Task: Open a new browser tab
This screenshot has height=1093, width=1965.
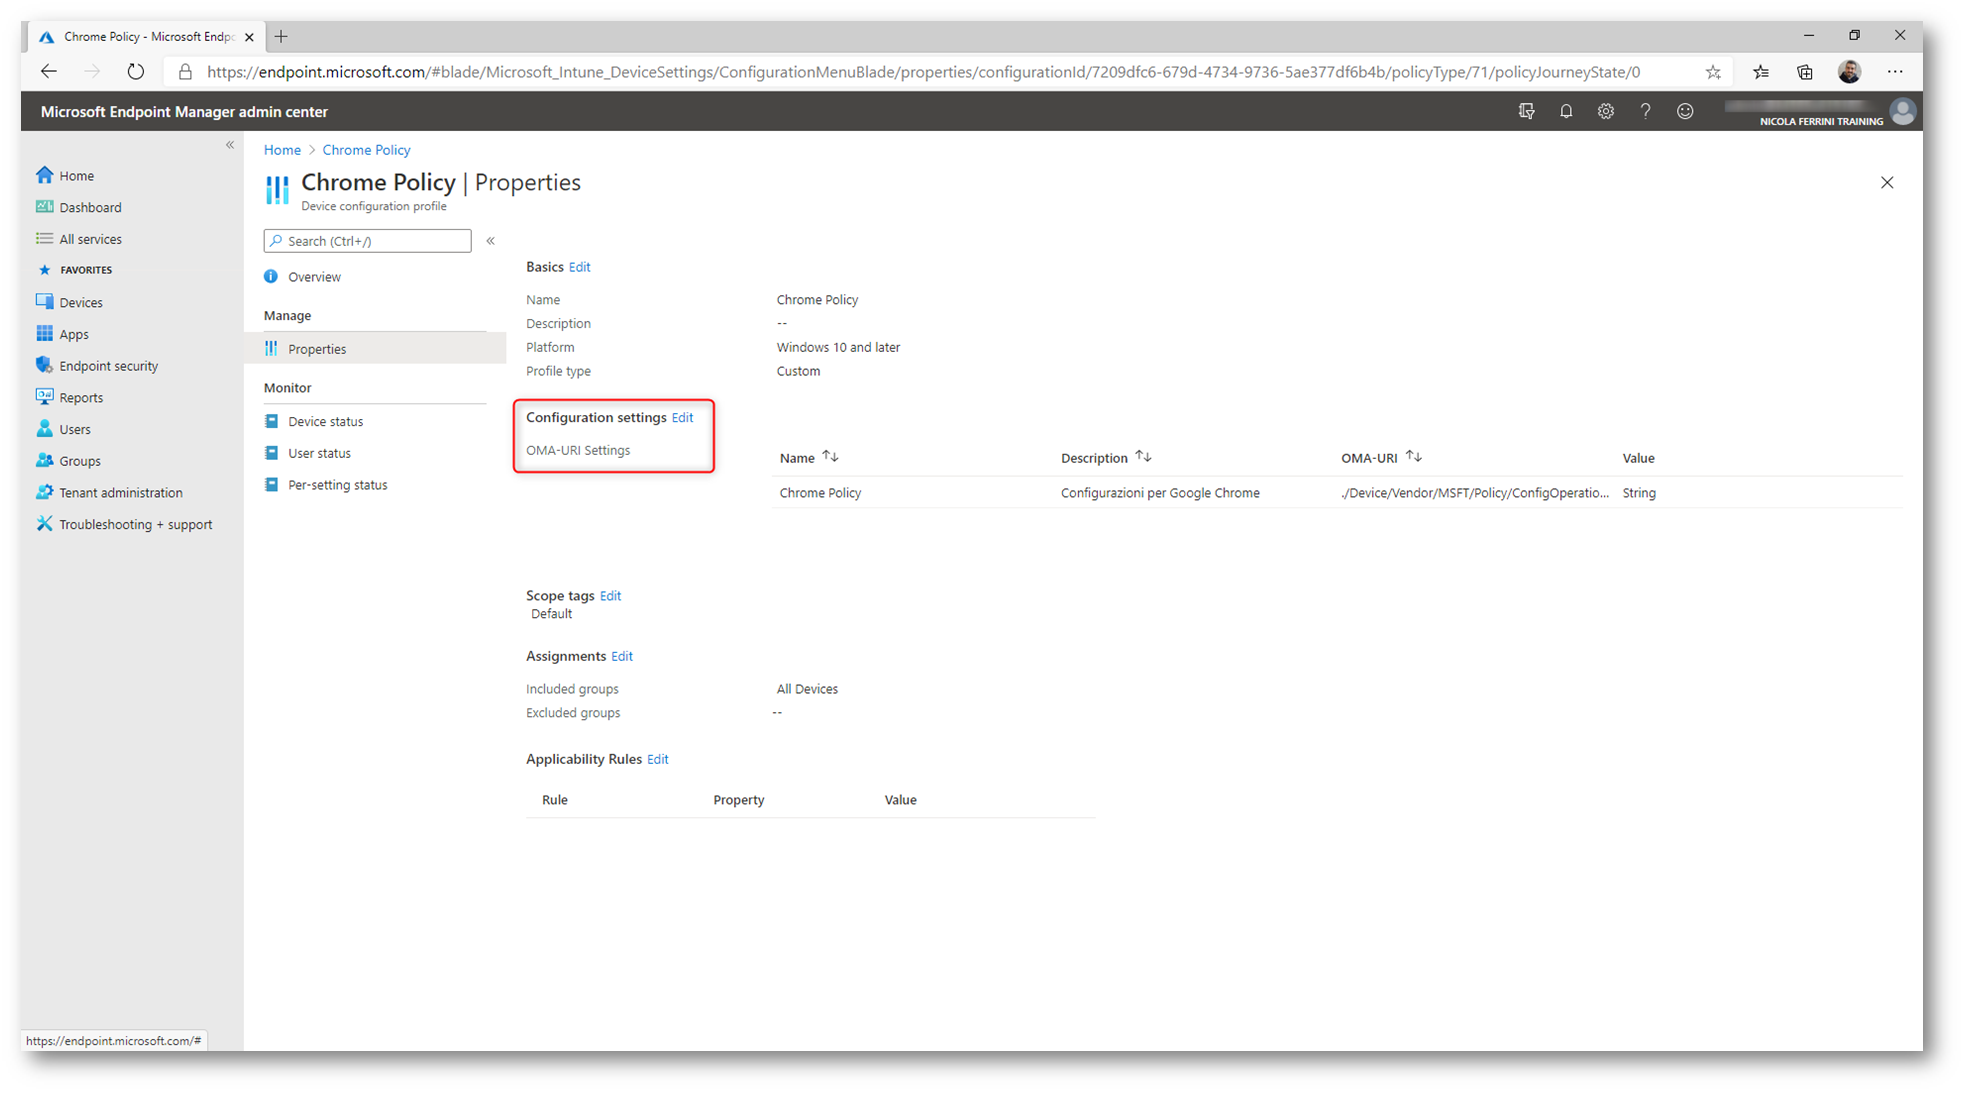Action: pos(282,37)
